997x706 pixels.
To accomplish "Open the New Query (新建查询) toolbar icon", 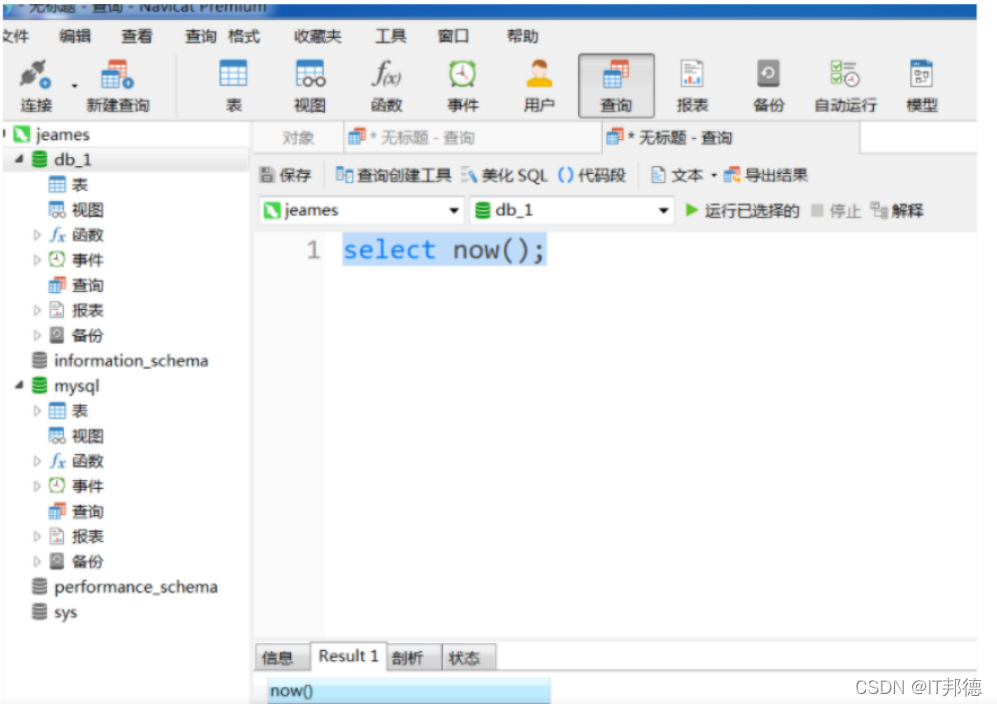I will [118, 86].
